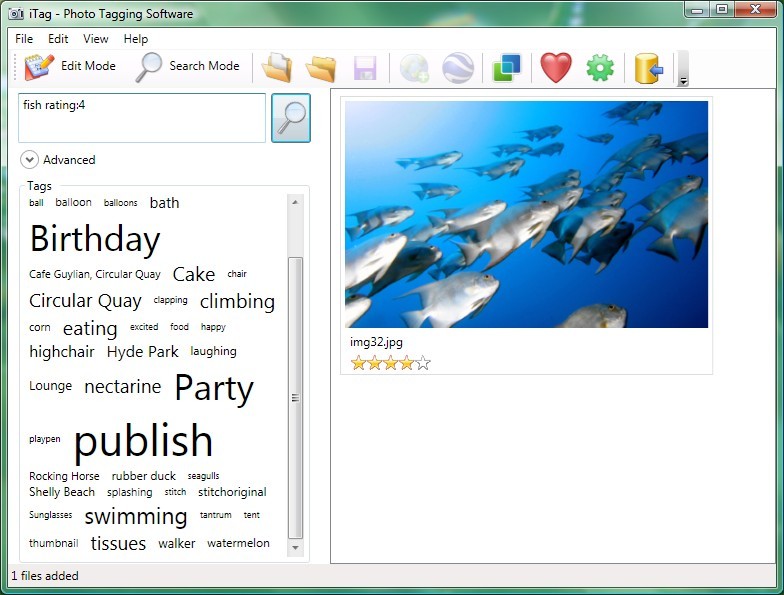Open settings via green gear icon
Image resolution: width=784 pixels, height=595 pixels.
(x=600, y=68)
